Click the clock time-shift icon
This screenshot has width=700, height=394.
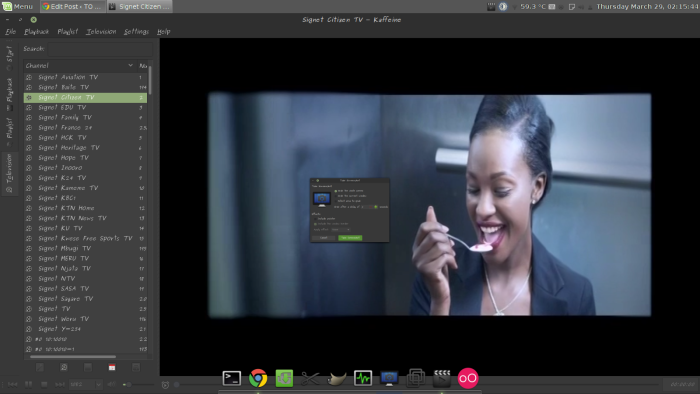tap(165, 385)
